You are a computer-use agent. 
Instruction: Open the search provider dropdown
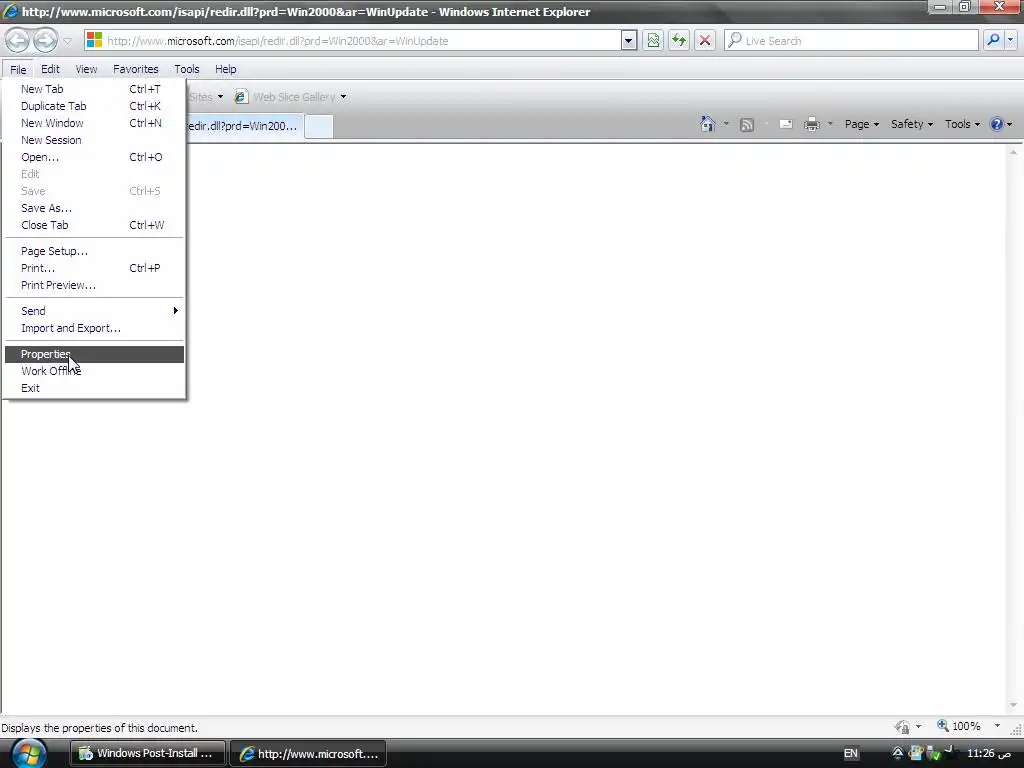click(1010, 40)
